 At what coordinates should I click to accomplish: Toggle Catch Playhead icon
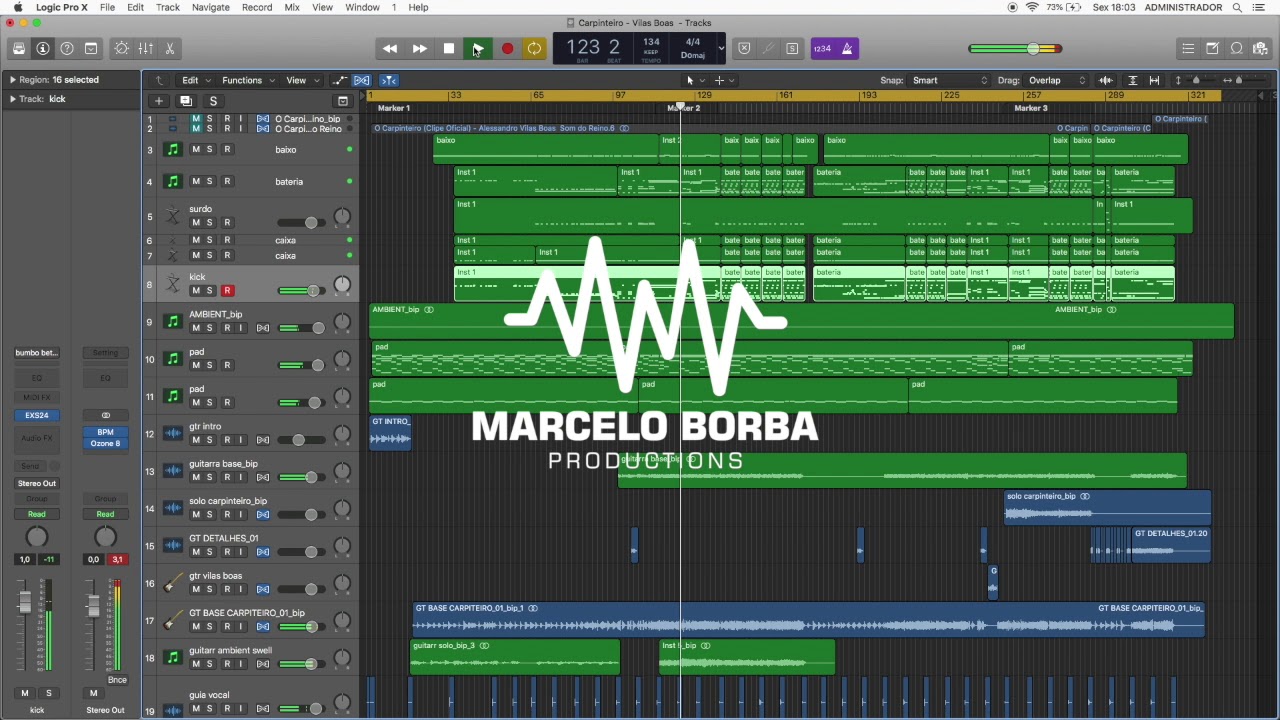389,80
